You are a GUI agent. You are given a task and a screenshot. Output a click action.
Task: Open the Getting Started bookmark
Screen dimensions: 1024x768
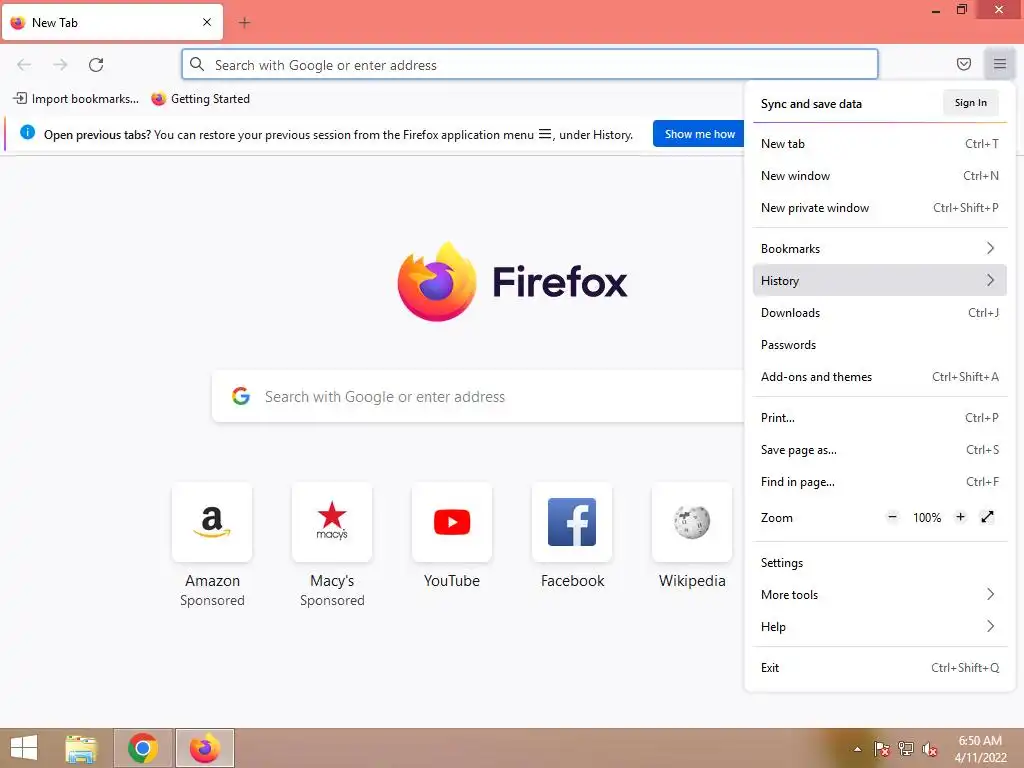pos(200,99)
